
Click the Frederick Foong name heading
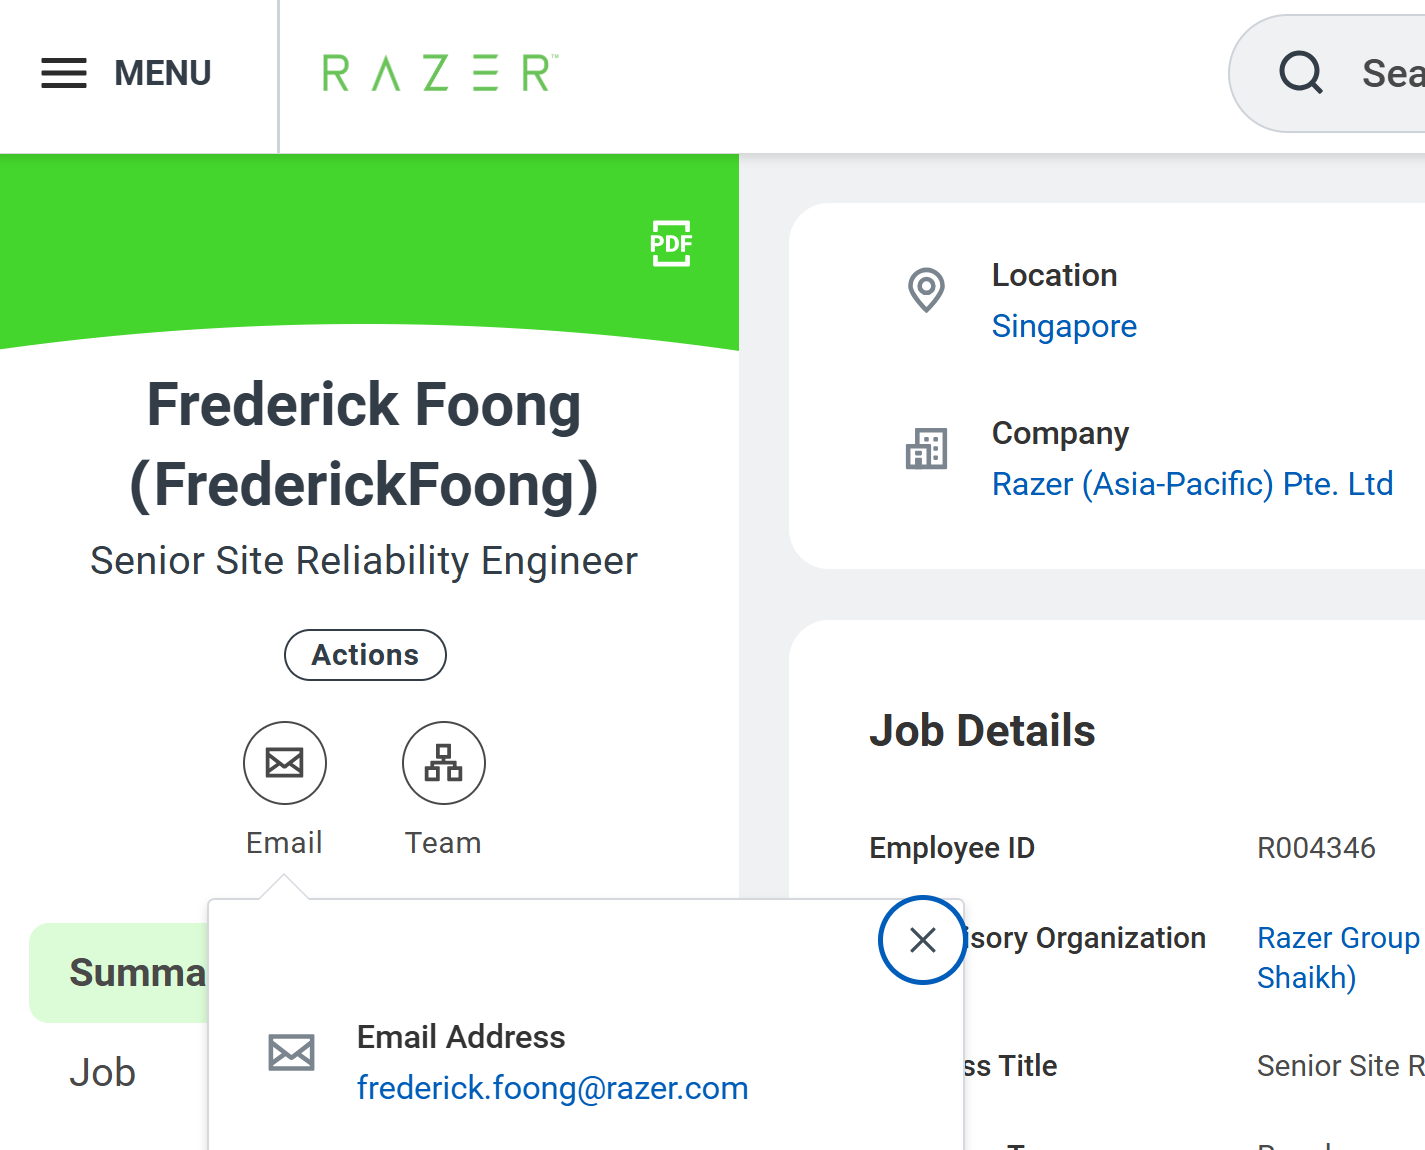(x=364, y=445)
